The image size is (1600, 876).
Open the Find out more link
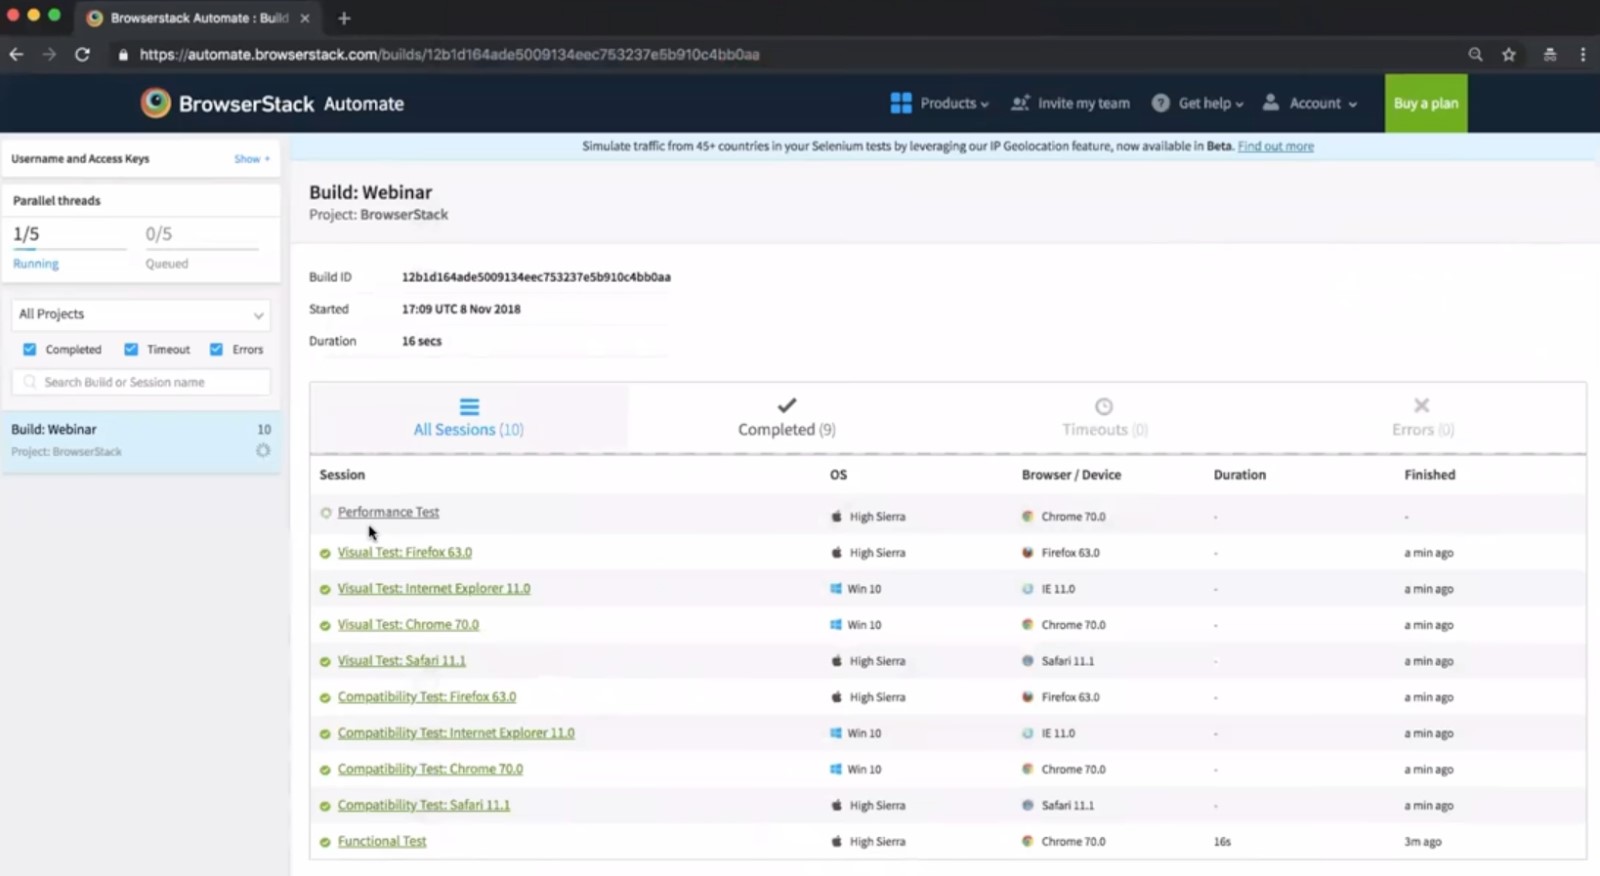(1276, 146)
